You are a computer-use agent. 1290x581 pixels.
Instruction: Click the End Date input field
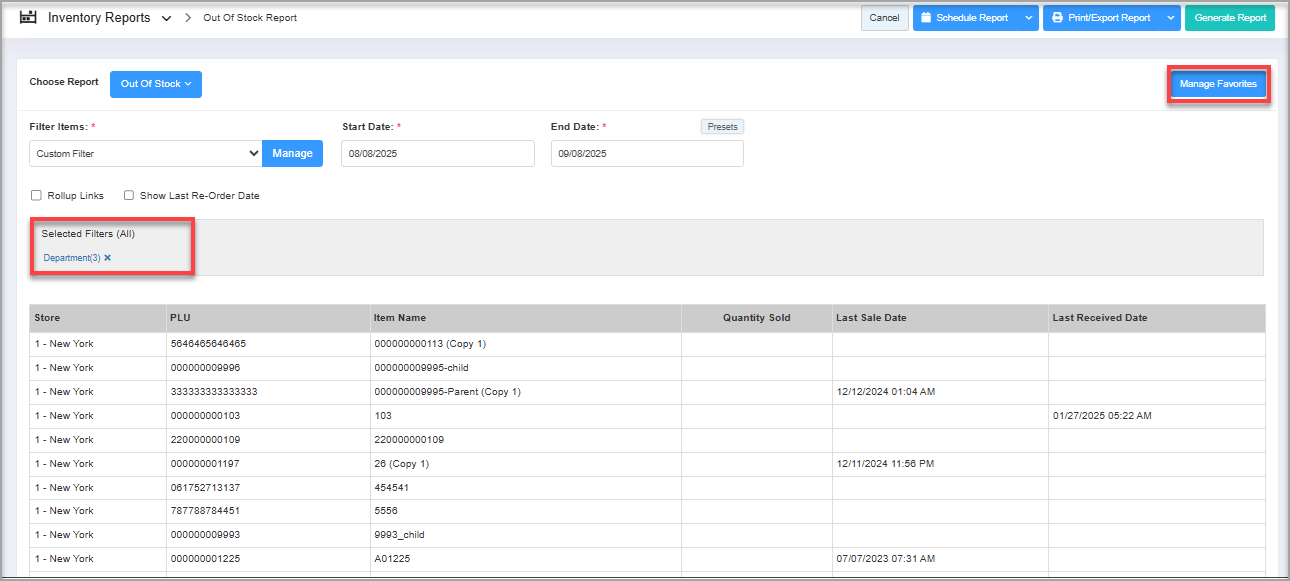pos(647,153)
